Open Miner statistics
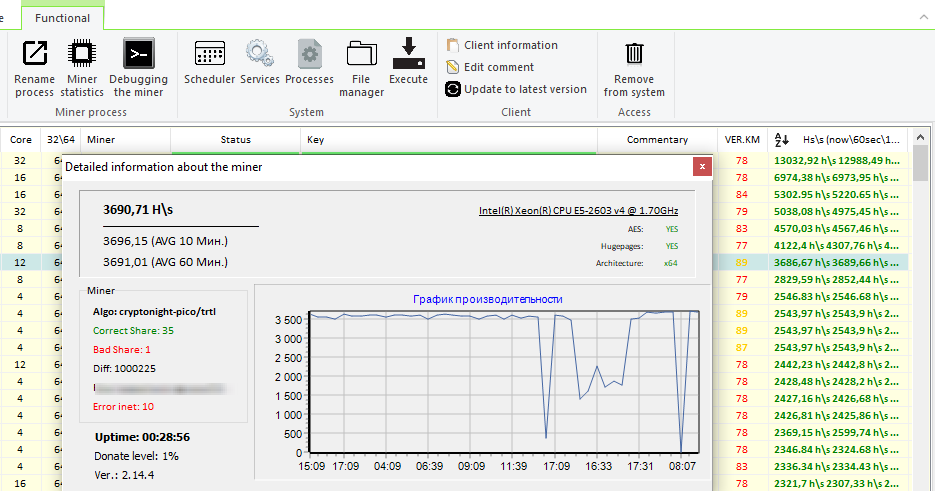The image size is (935, 491). tap(82, 67)
